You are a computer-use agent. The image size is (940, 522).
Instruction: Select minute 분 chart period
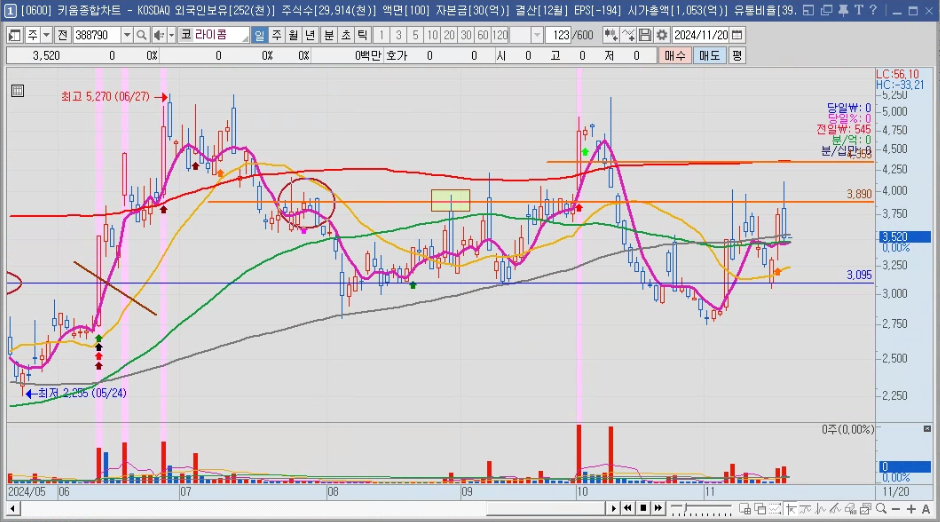pyautogui.click(x=329, y=35)
